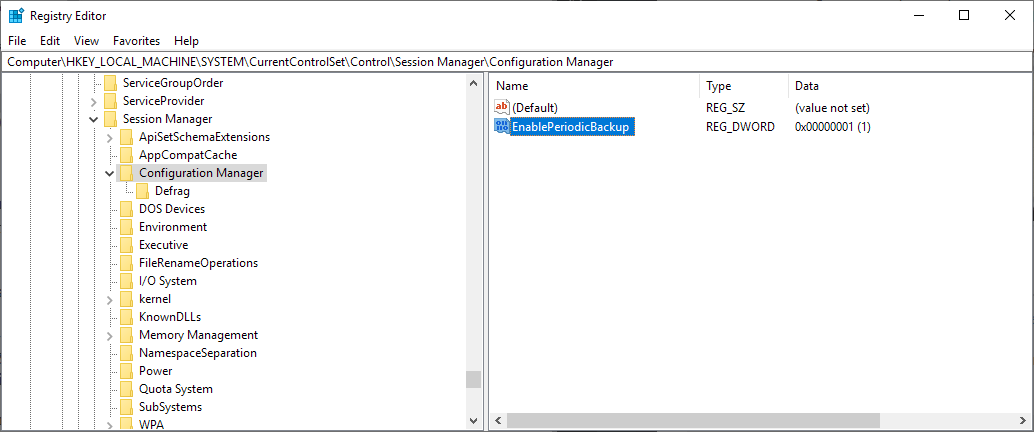Expand the kernel key
This screenshot has height=432, width=1034.
click(109, 299)
